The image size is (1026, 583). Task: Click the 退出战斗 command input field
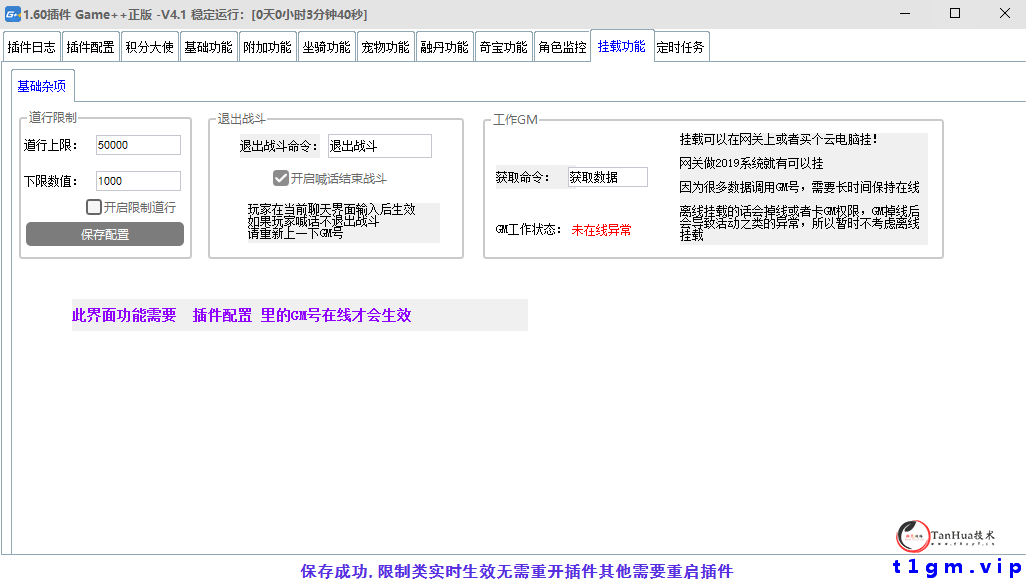point(380,145)
